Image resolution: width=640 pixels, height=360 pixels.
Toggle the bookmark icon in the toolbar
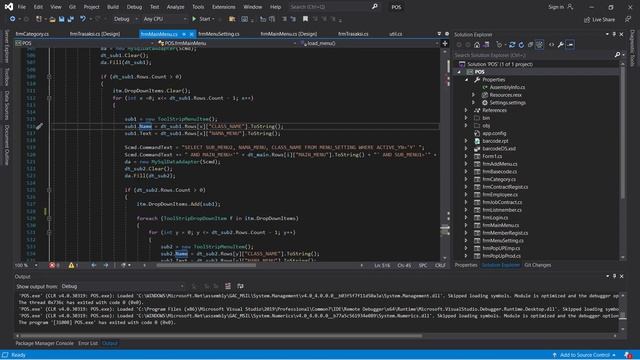(x=305, y=19)
